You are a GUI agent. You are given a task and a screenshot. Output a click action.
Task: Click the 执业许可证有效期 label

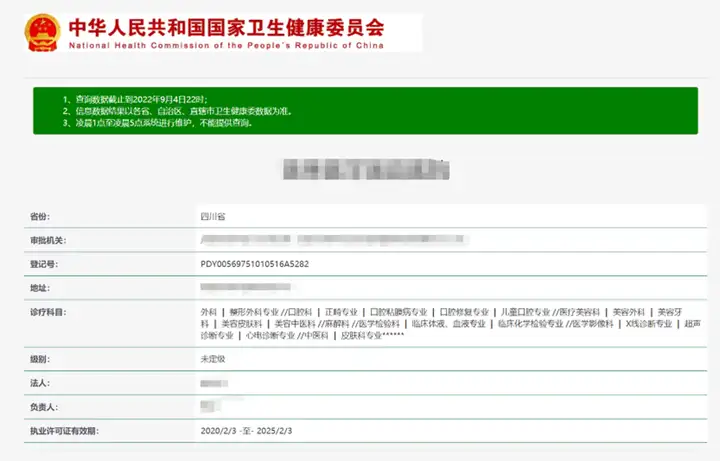click(64, 431)
